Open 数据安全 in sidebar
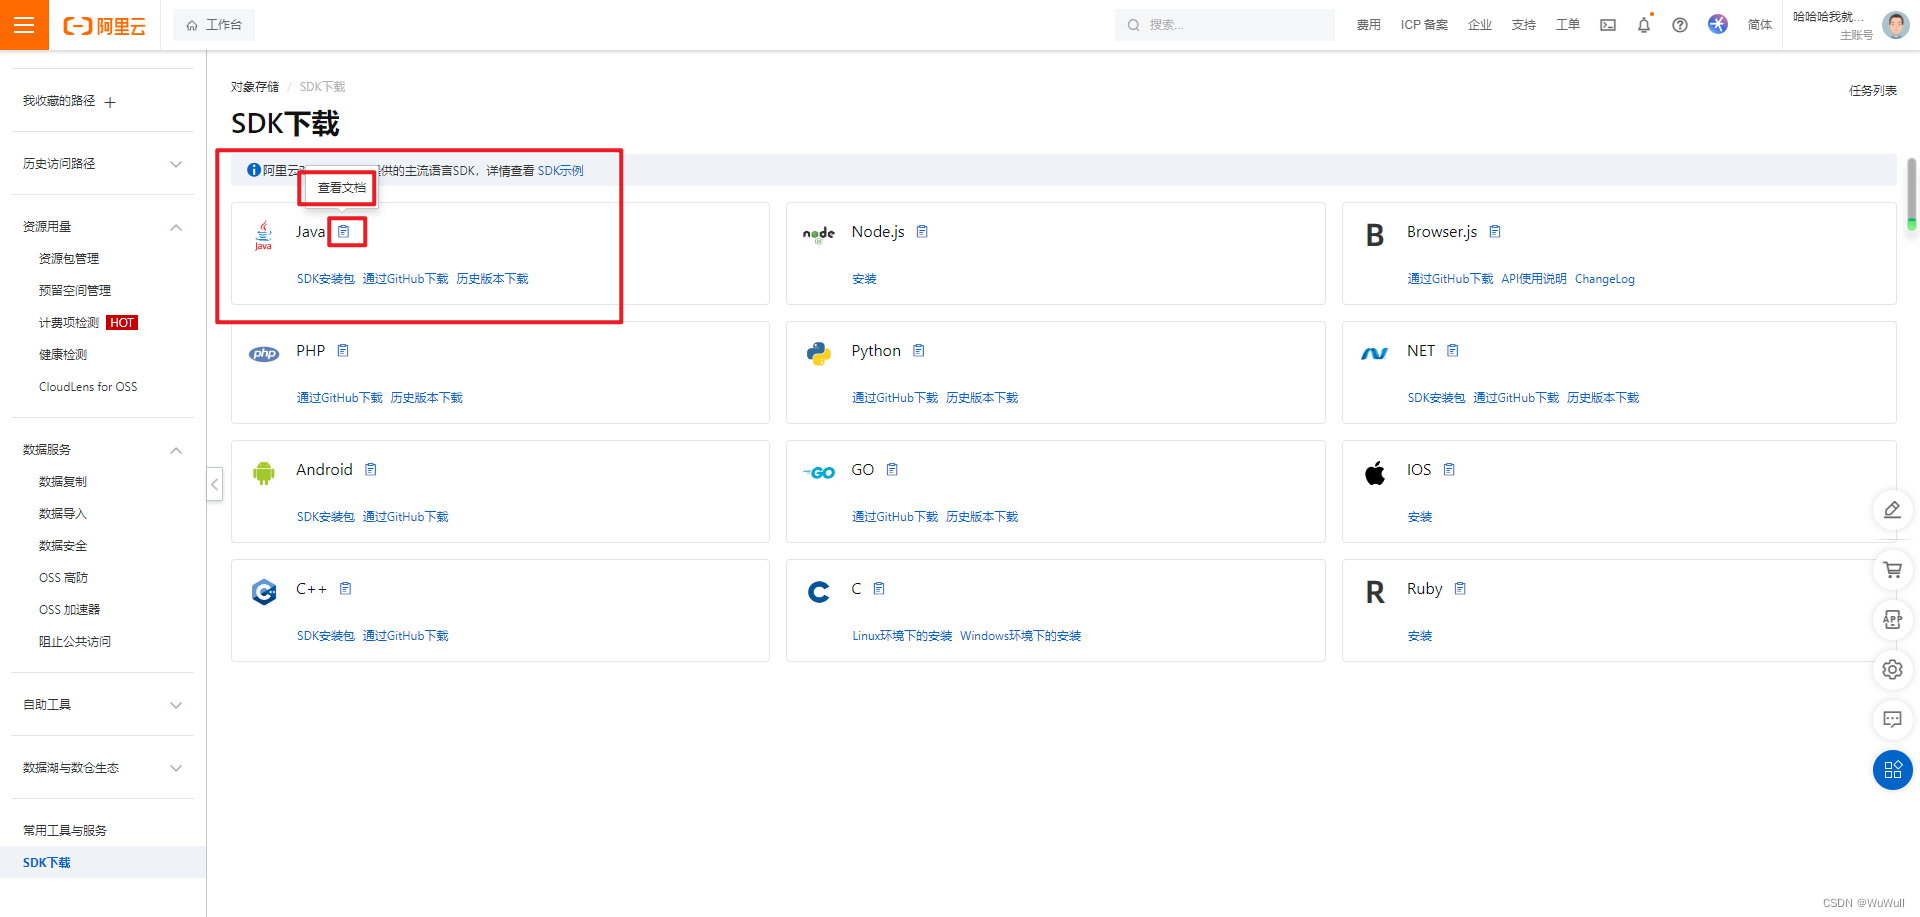Image resolution: width=1920 pixels, height=917 pixels. point(63,546)
